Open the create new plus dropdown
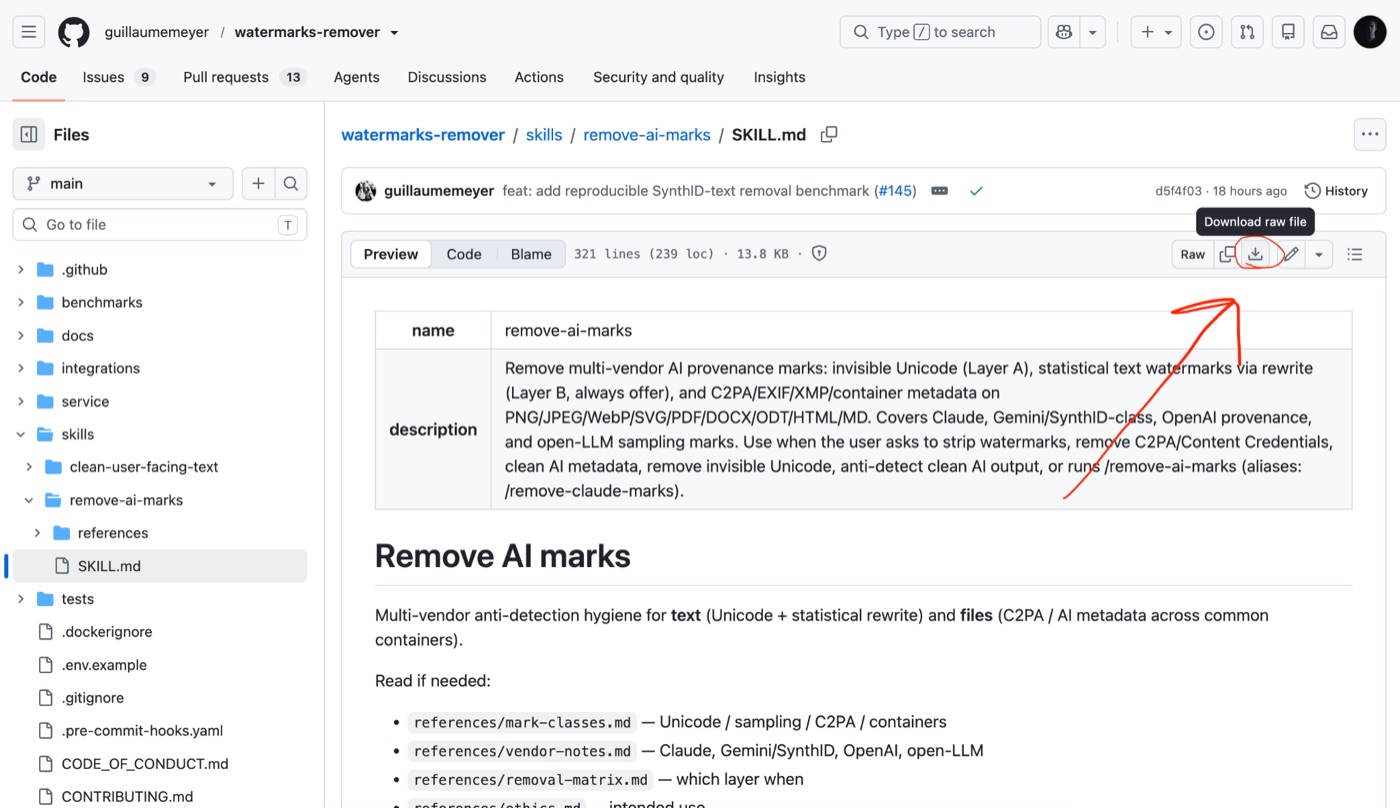Image resolution: width=1400 pixels, height=808 pixels. coord(1157,32)
